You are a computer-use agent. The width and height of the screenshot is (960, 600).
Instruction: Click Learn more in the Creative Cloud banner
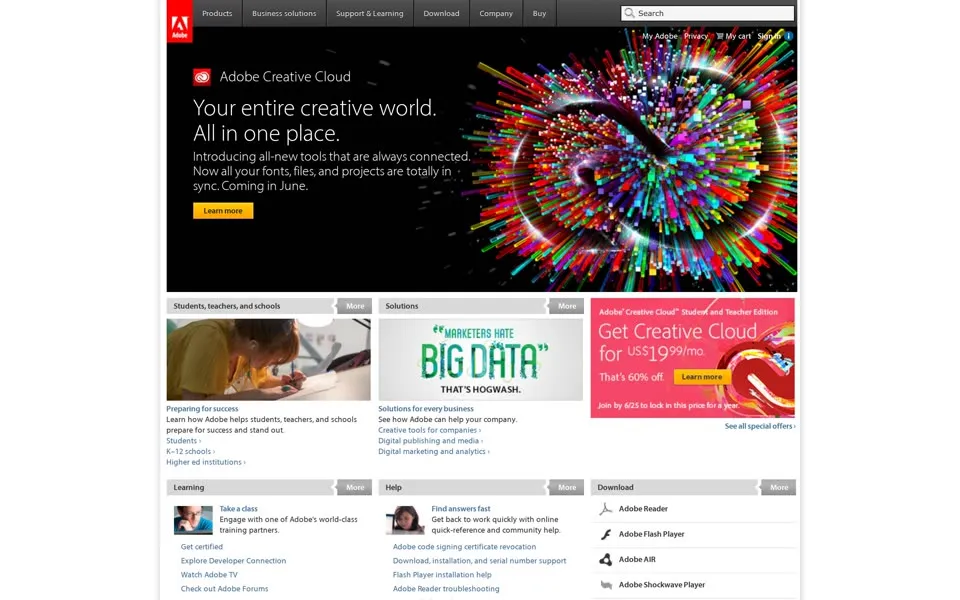click(223, 211)
